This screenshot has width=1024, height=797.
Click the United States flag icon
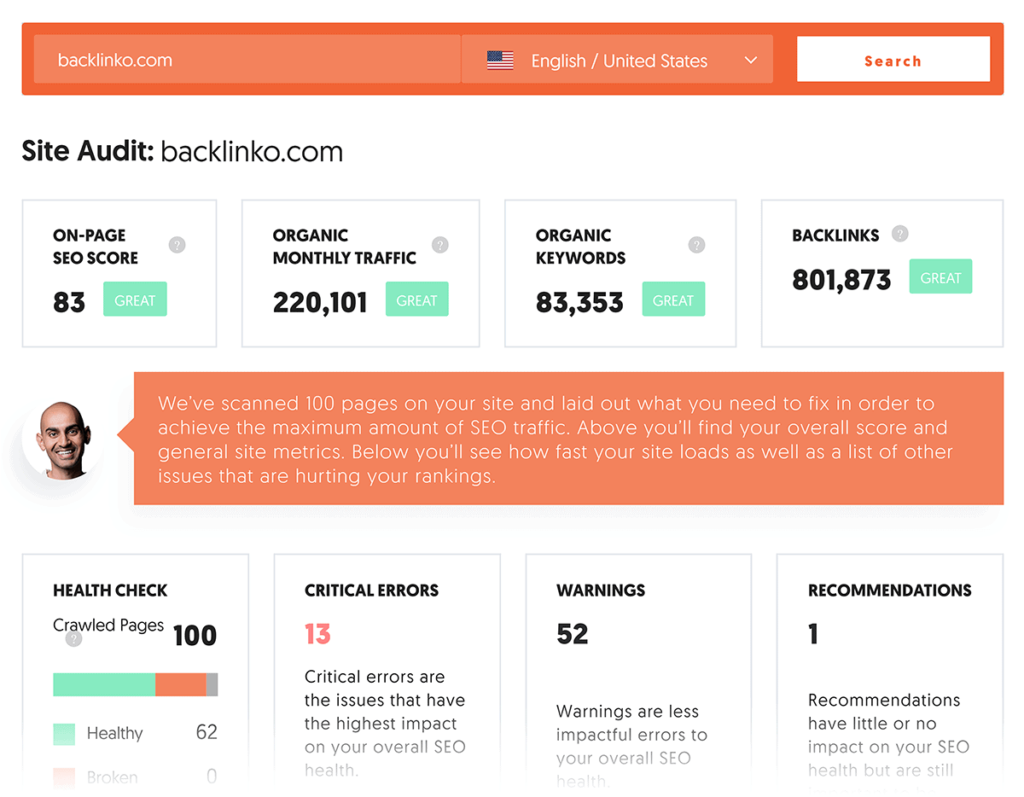click(500, 61)
